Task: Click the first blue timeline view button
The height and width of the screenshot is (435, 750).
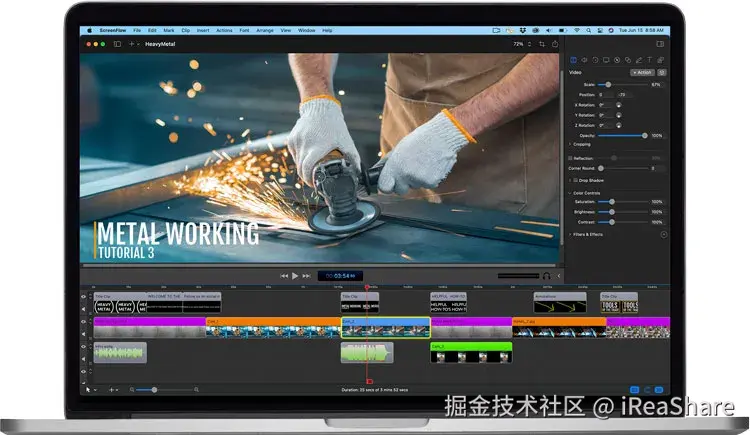Action: click(635, 390)
